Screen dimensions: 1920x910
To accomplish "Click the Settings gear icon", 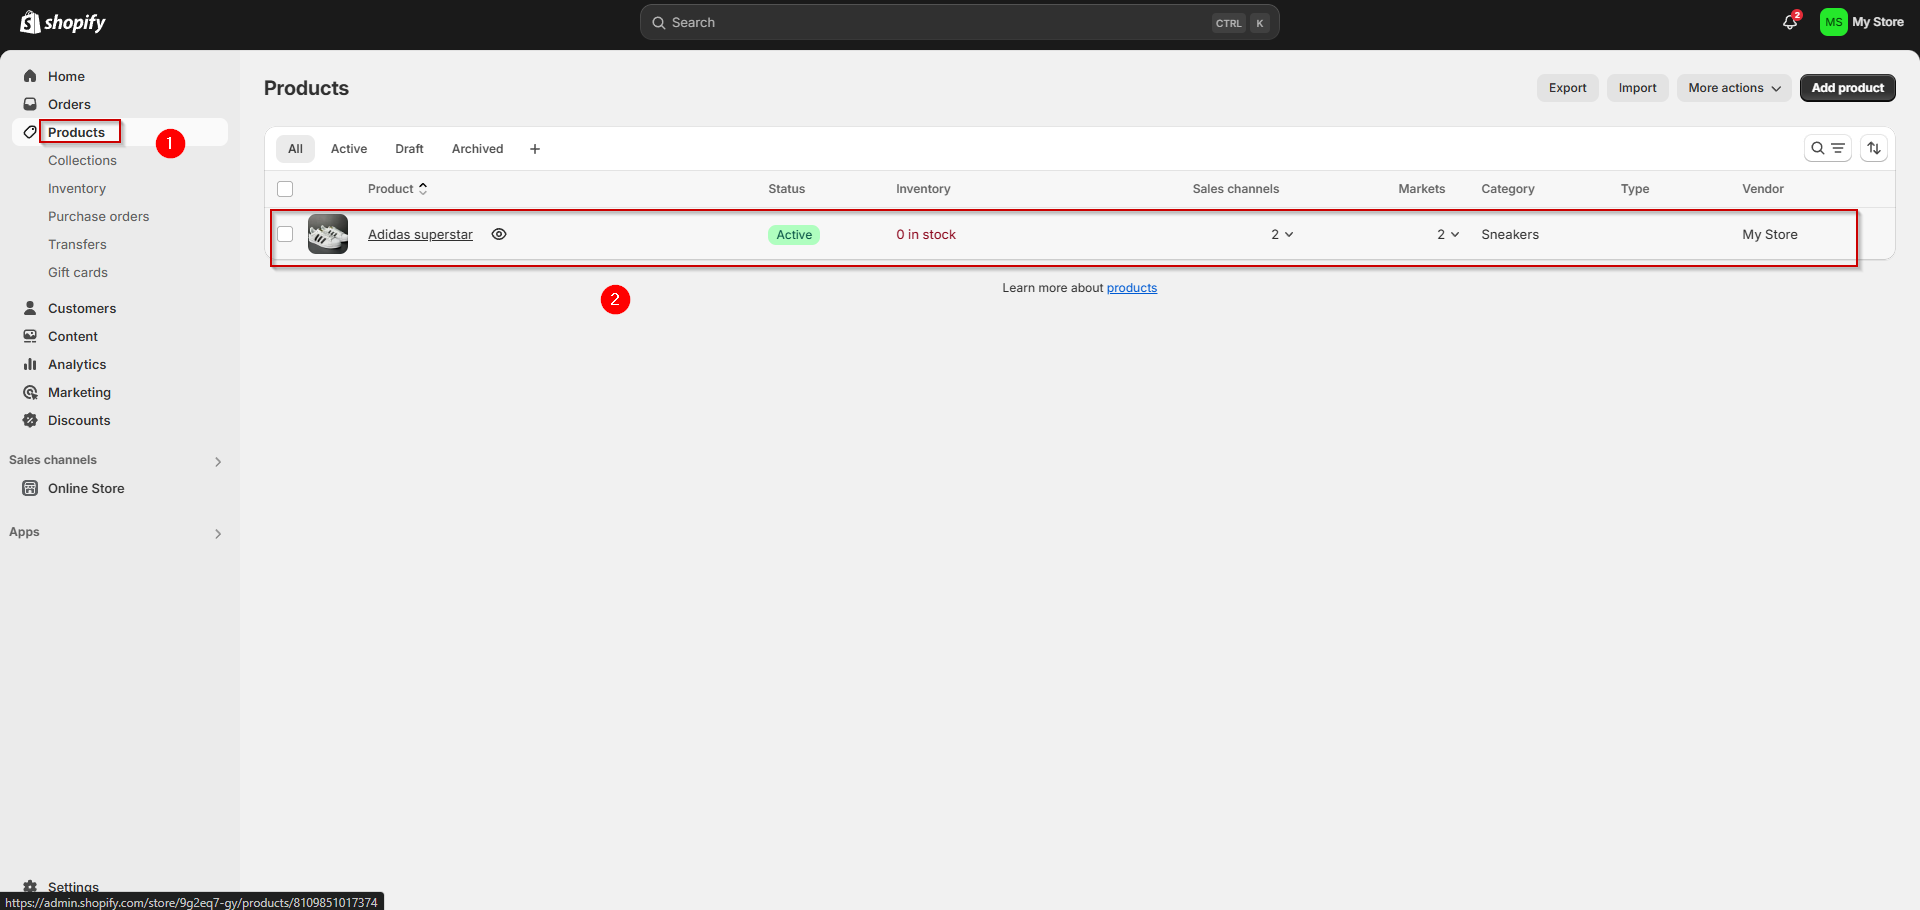I will 30,887.
